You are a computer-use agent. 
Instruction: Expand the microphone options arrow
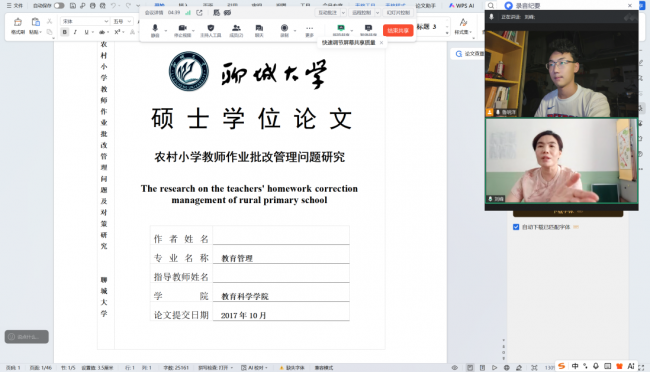166,31
